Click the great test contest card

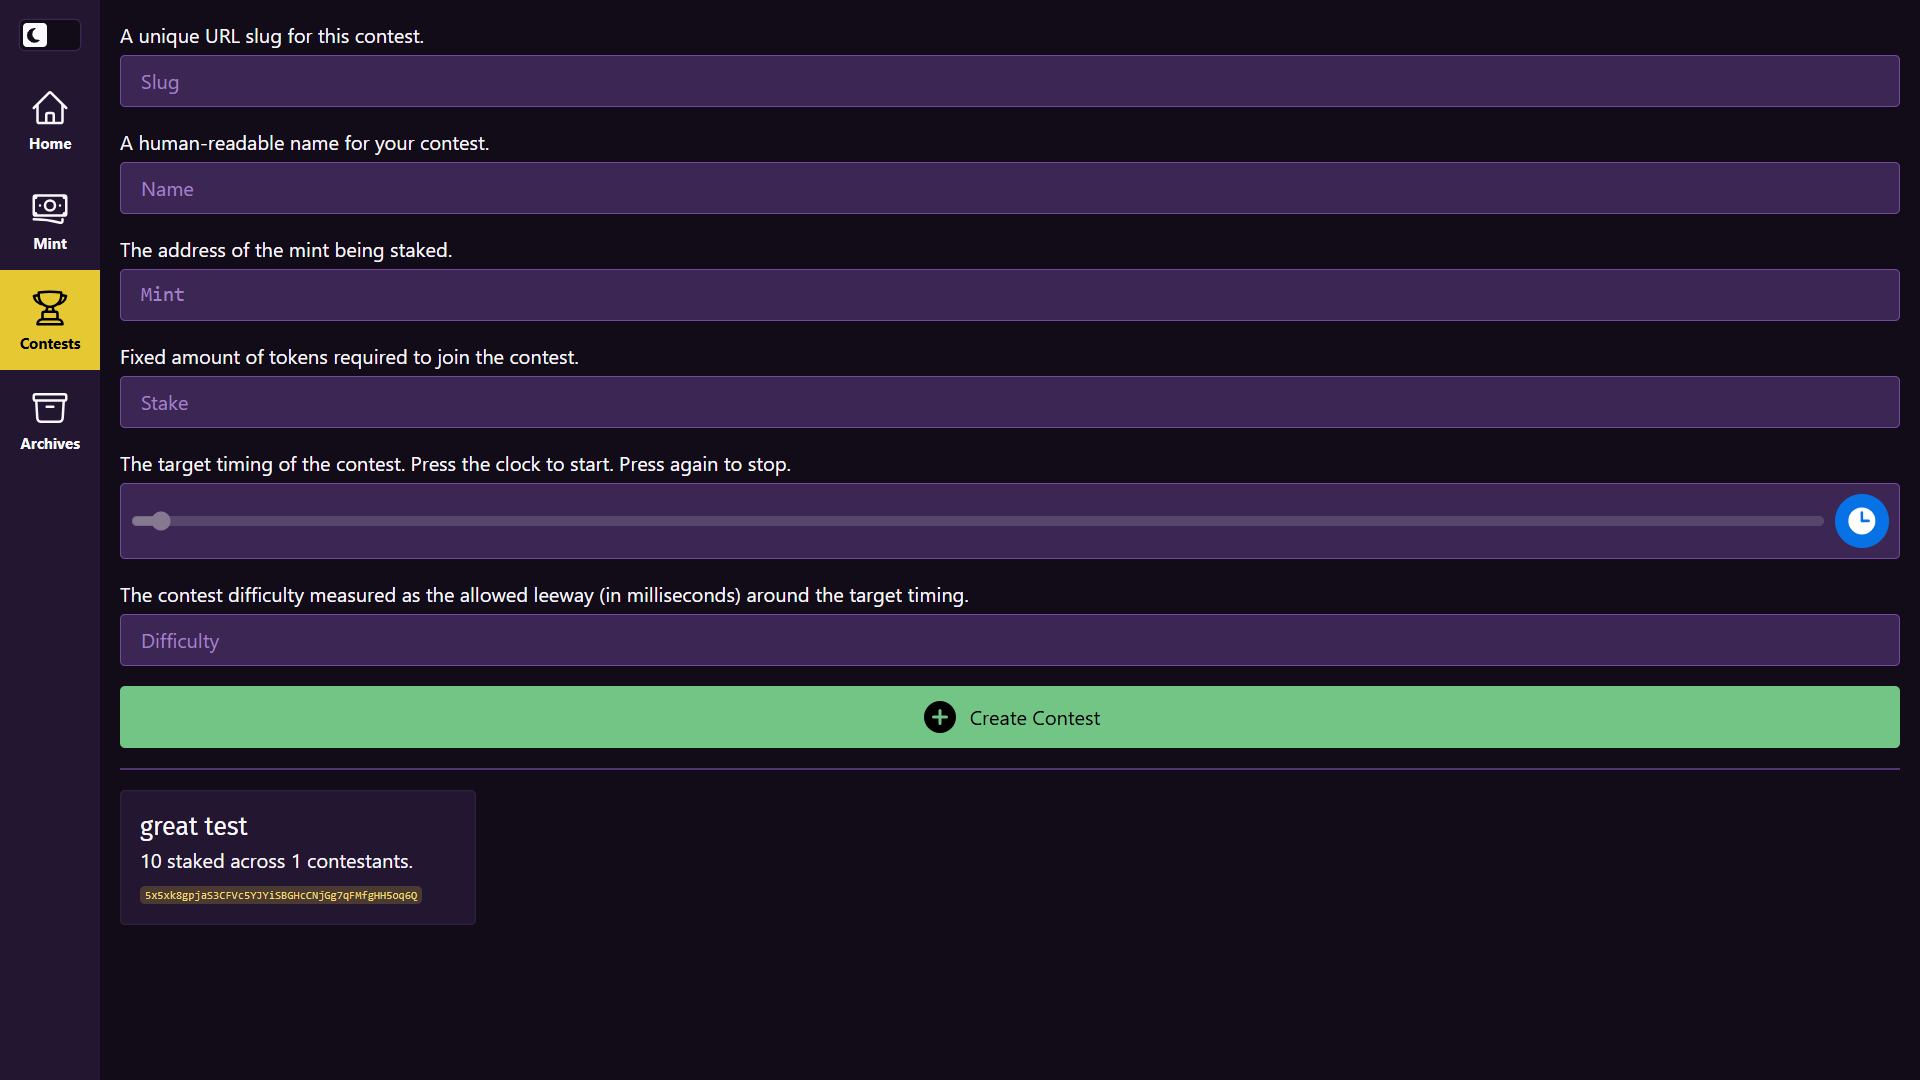coord(299,856)
